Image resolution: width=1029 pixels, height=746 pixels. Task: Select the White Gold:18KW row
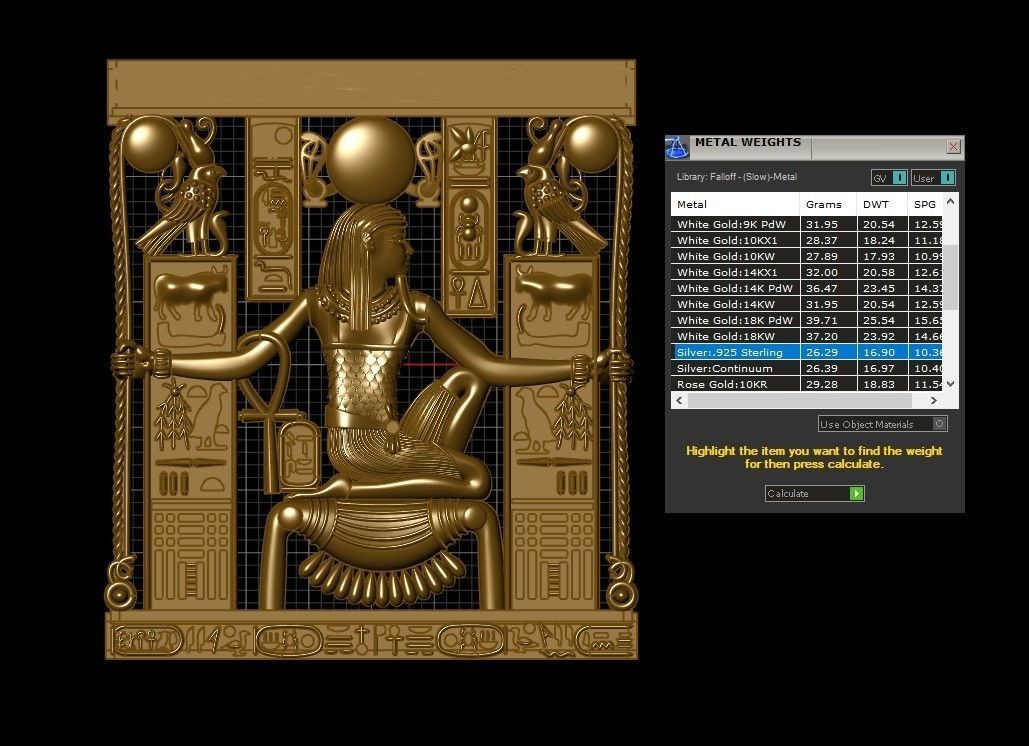807,336
